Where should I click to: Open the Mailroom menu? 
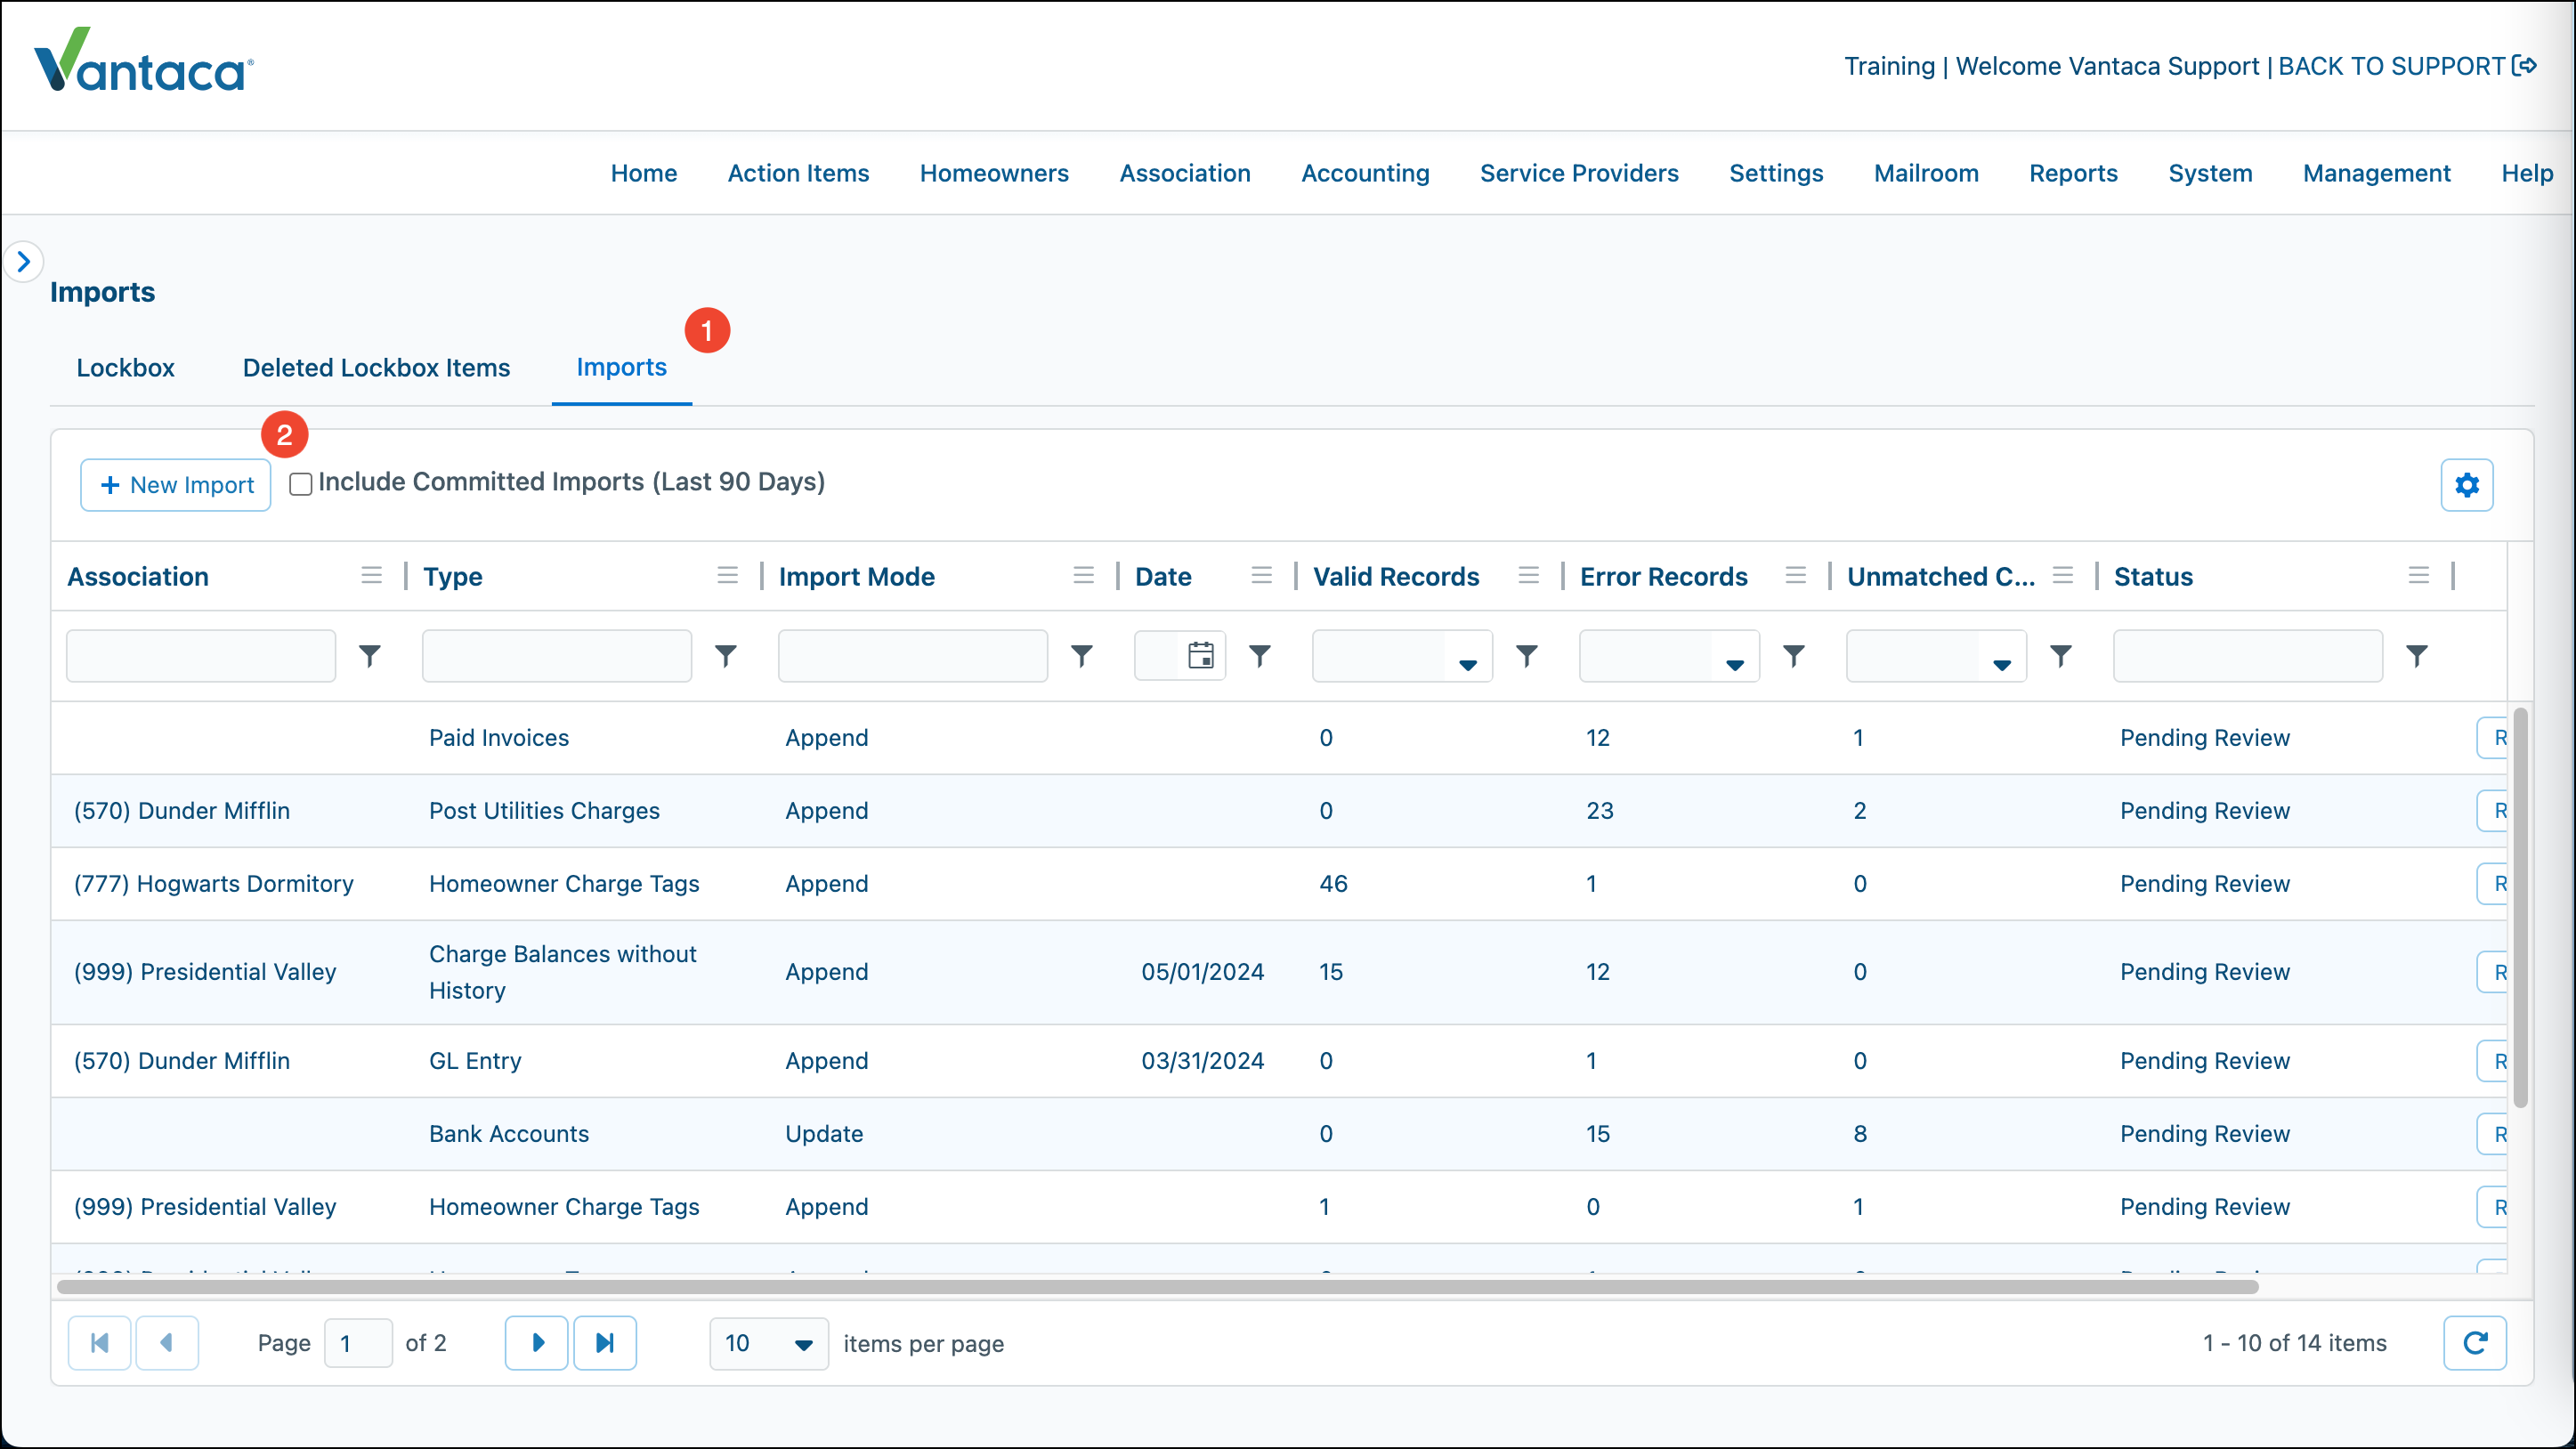coord(1926,173)
